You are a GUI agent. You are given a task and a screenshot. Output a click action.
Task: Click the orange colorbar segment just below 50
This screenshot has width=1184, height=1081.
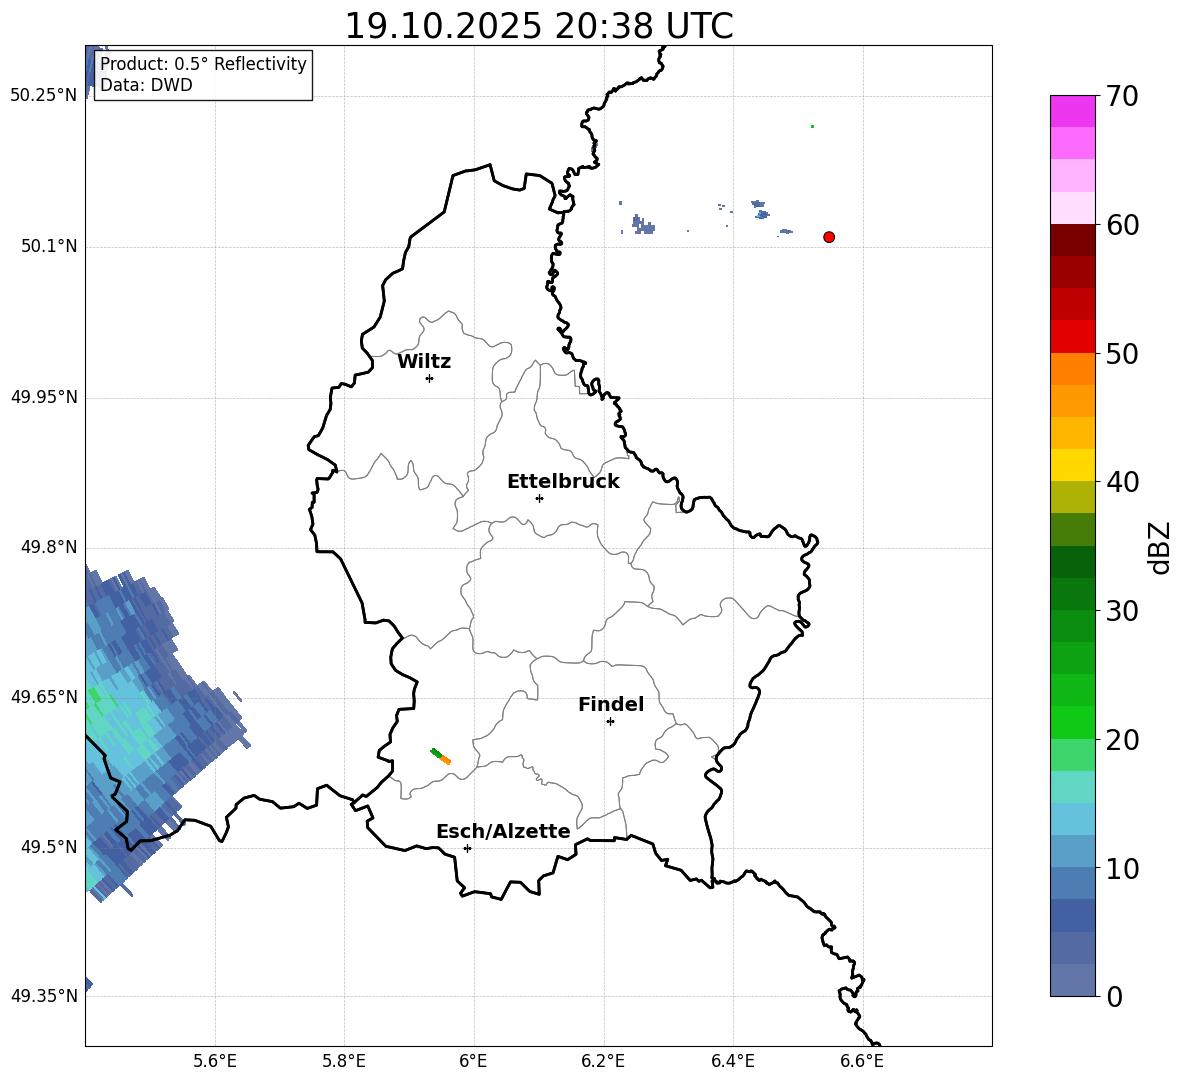point(1072,368)
